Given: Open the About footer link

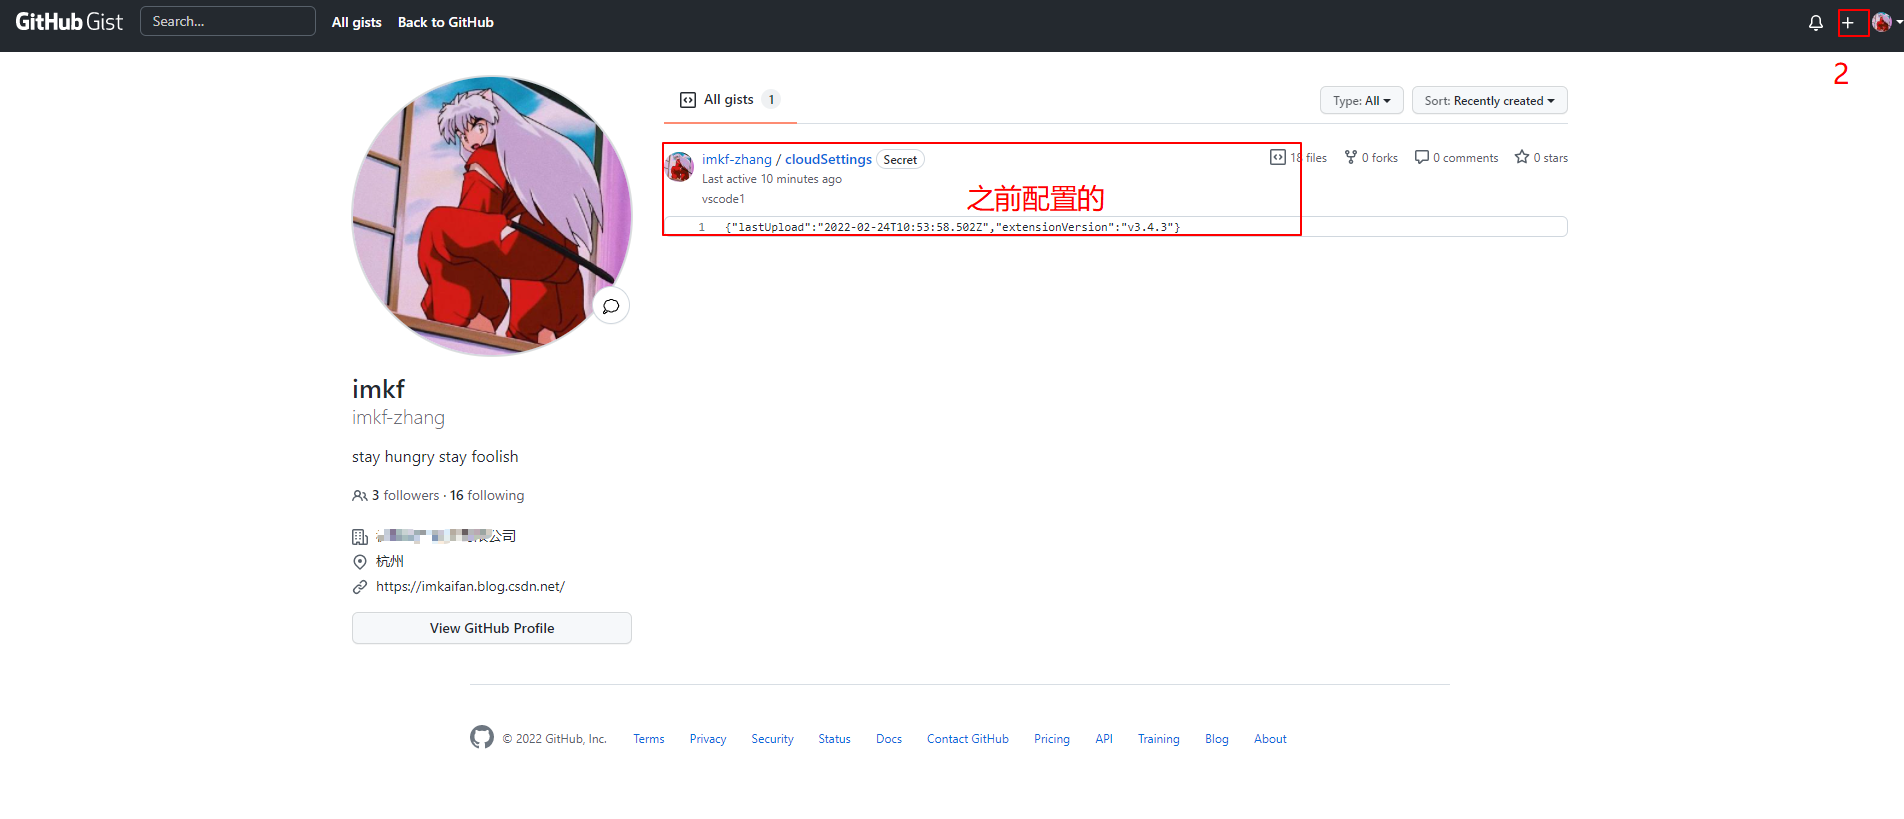Looking at the screenshot, I should tap(1270, 739).
